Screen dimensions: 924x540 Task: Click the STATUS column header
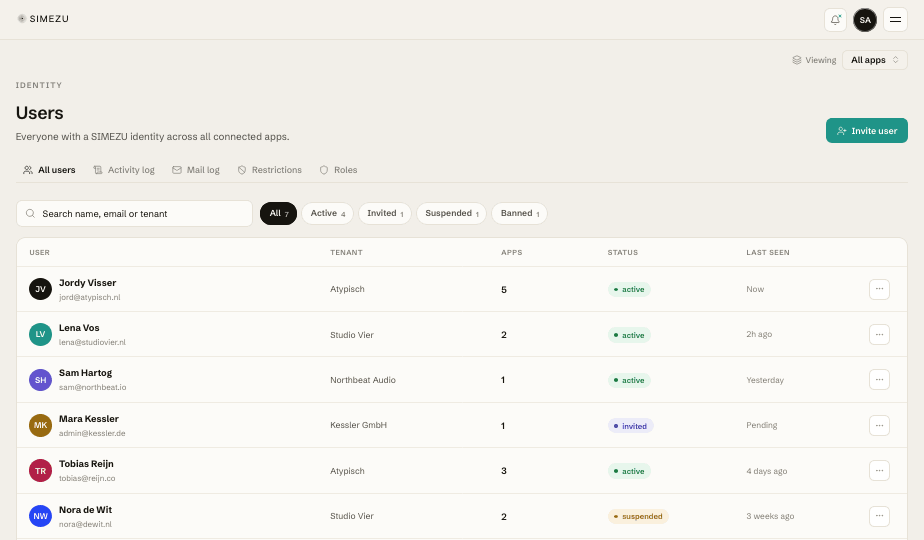[x=622, y=252]
